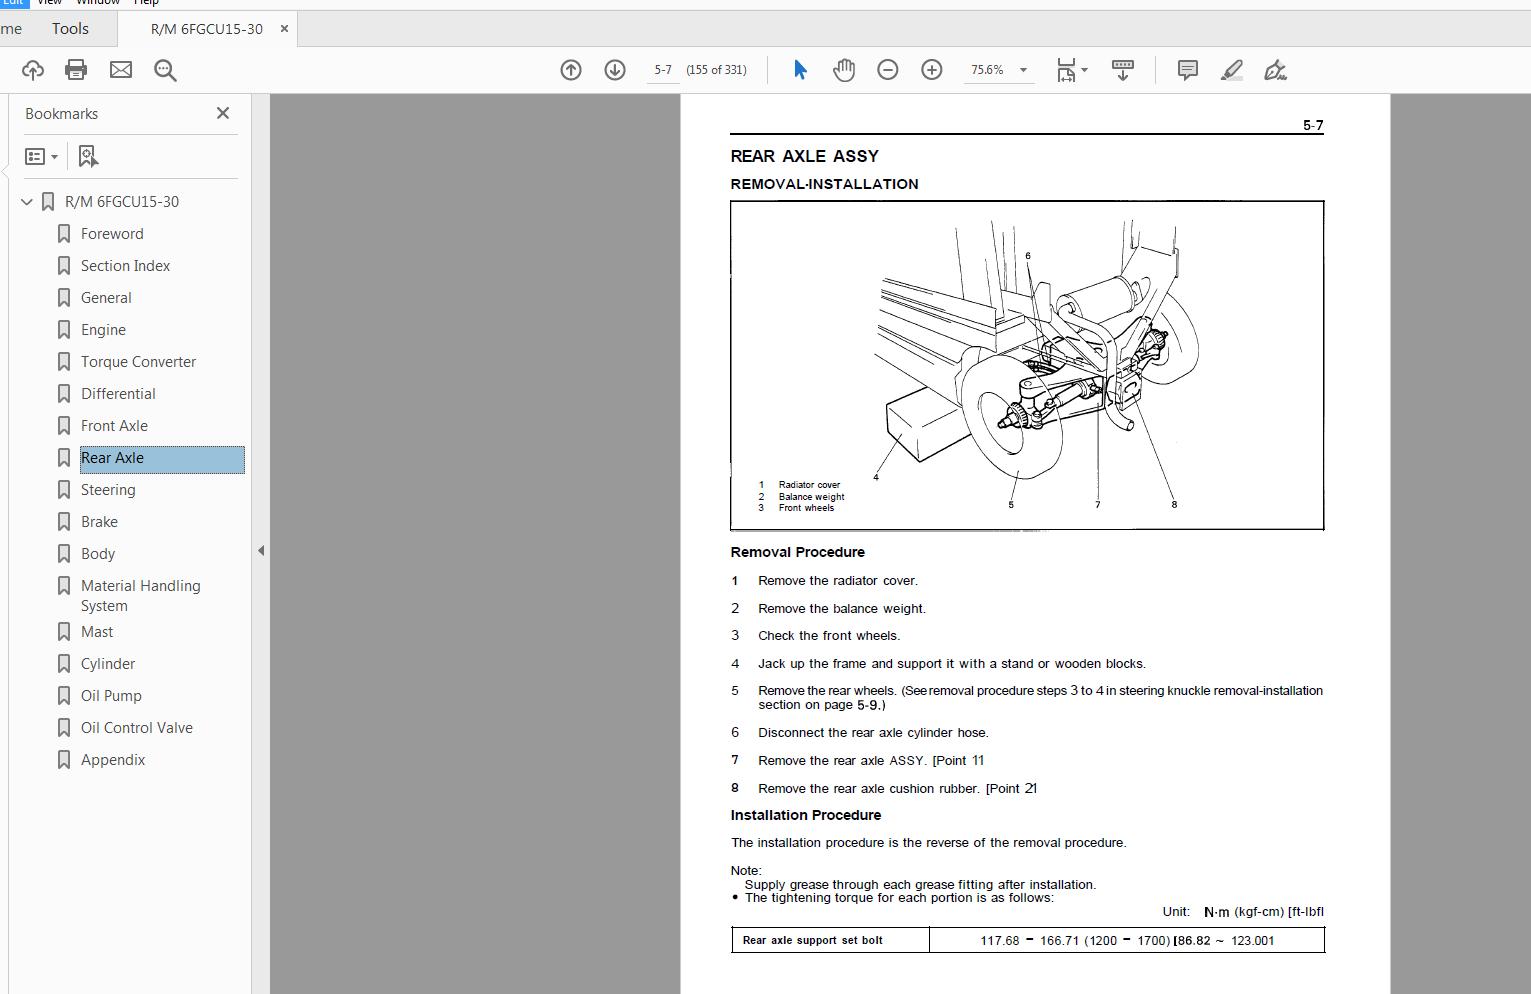Collapse the R/M 6FGCU15-30 bookmark tree
1531x994 pixels.
click(25, 201)
